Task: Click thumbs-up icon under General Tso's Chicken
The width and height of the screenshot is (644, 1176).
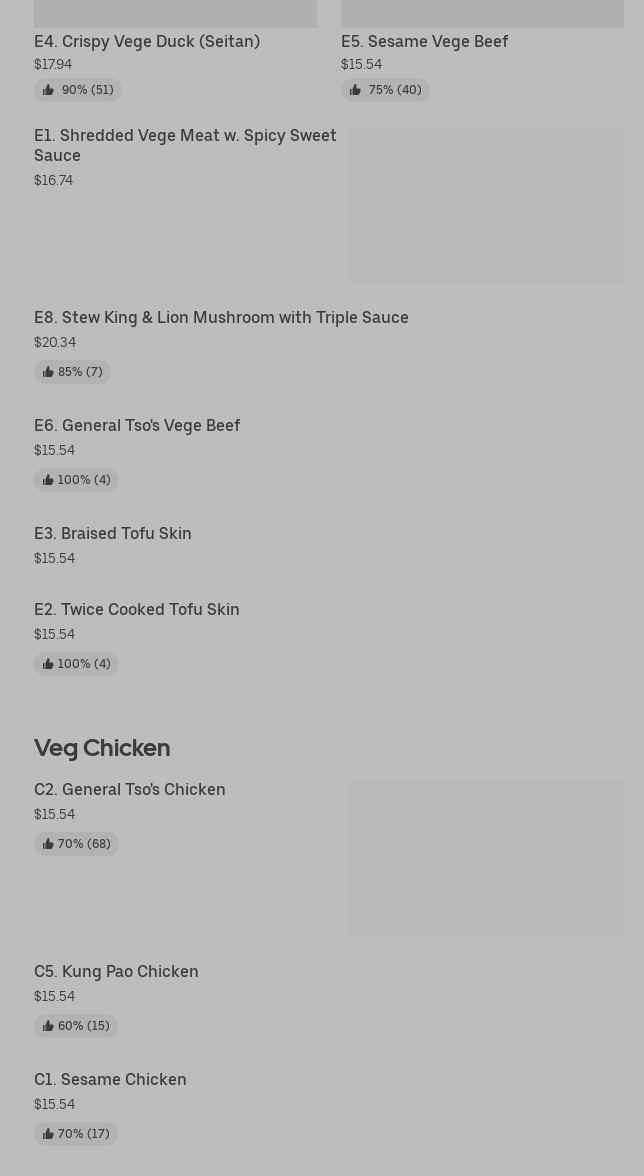Action: 48,844
